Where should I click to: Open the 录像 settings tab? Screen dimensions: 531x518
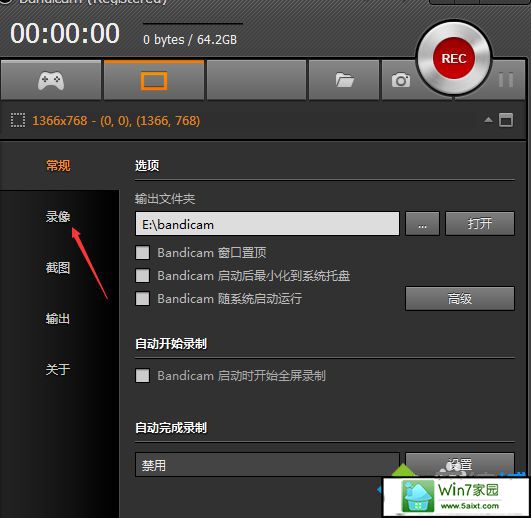(x=58, y=217)
